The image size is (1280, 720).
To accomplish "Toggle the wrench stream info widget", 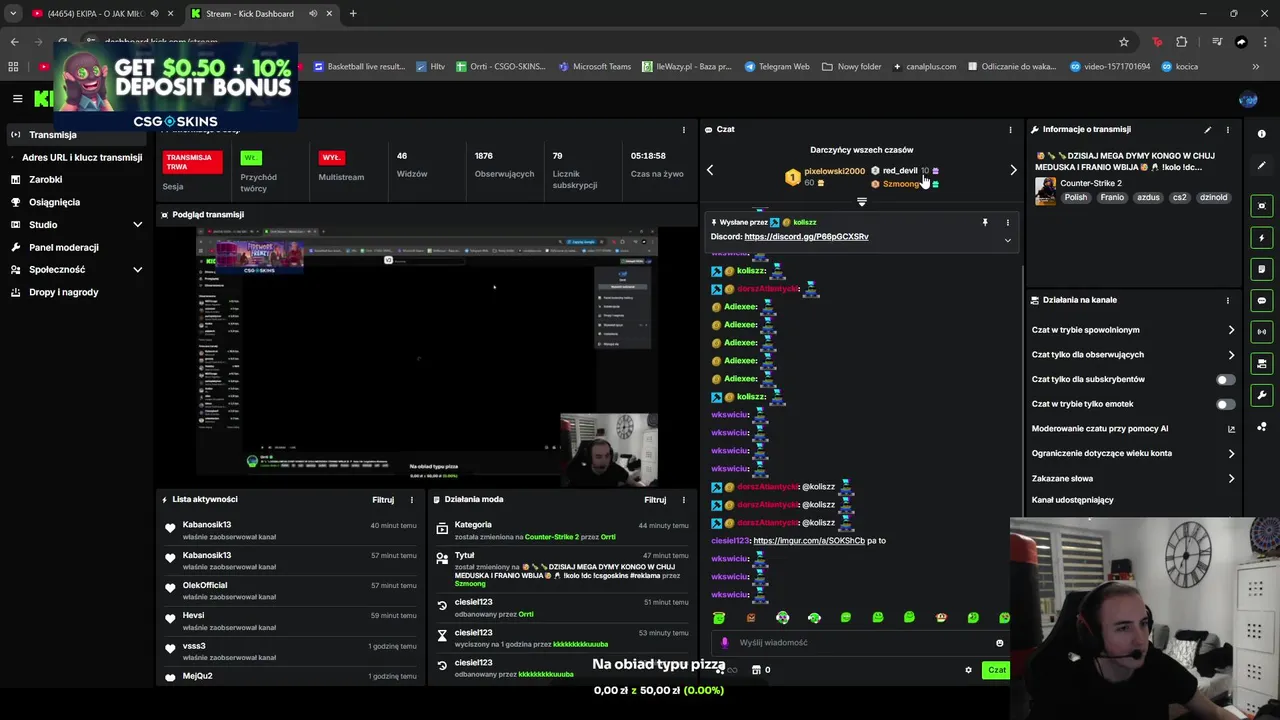I will 1262,395.
